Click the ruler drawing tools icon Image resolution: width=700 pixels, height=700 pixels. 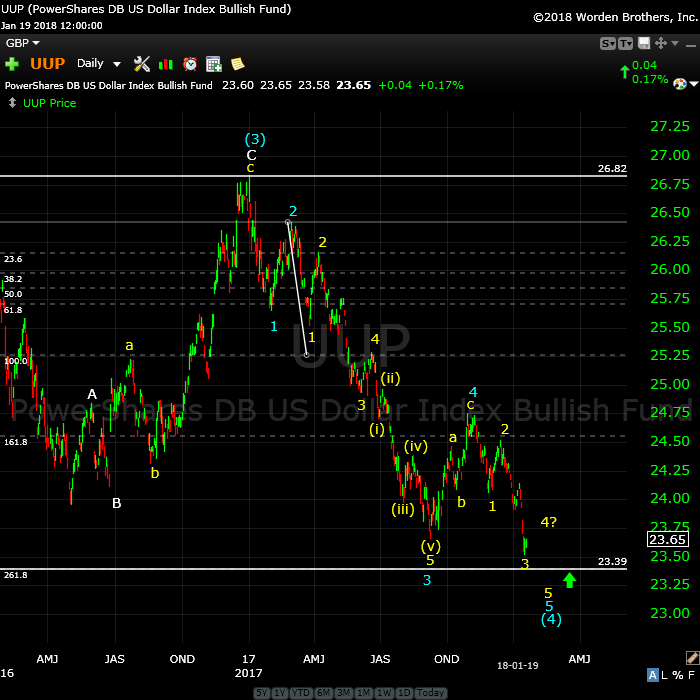692,658
